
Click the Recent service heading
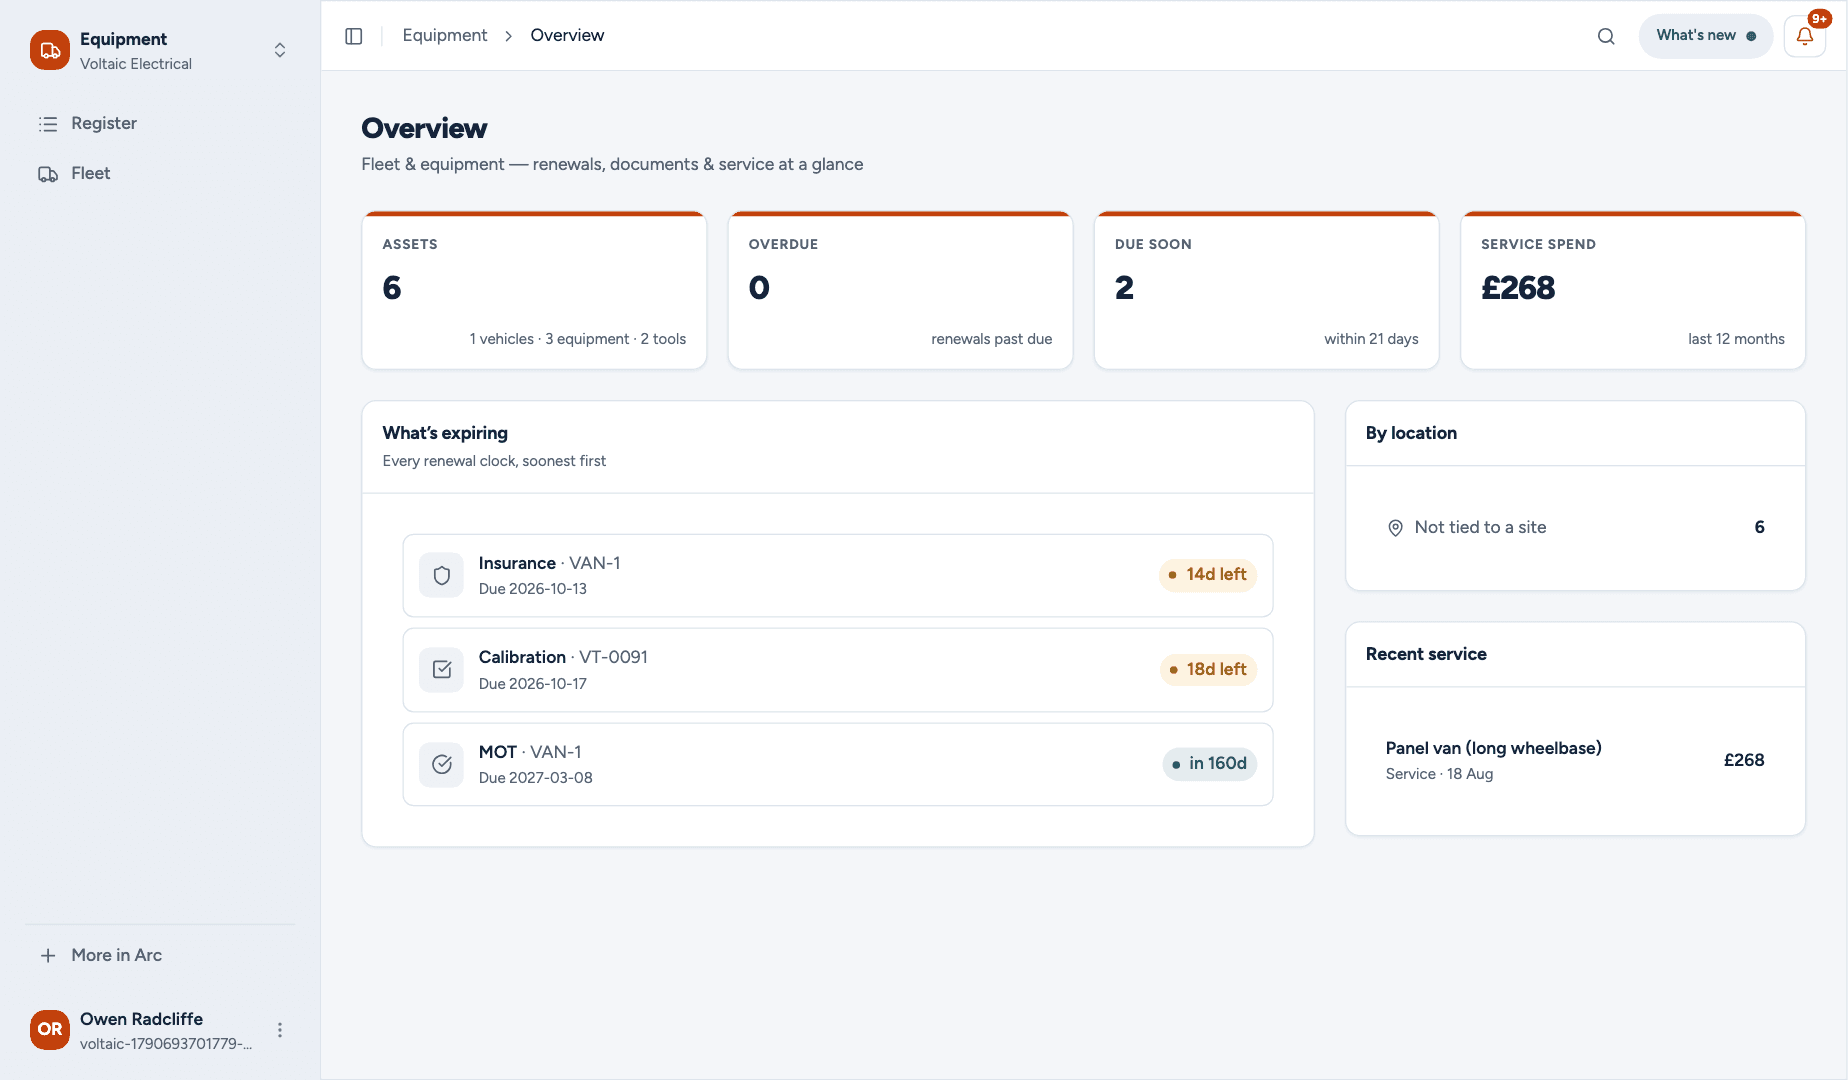coord(1426,654)
